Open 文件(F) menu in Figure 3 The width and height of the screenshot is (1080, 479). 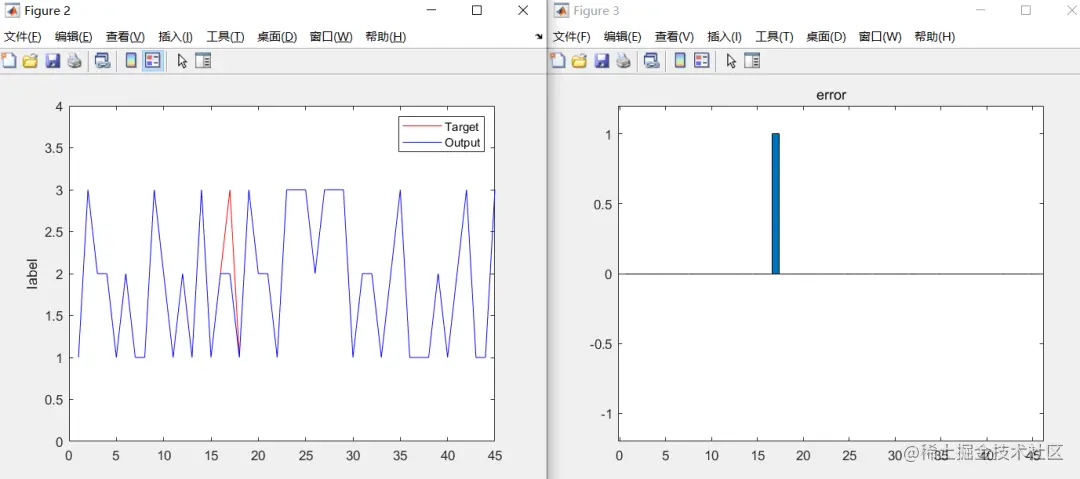pos(572,37)
